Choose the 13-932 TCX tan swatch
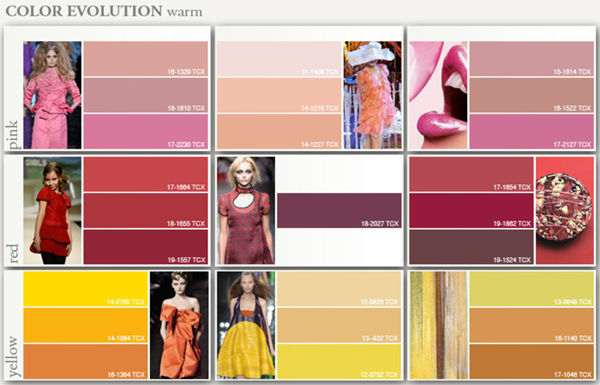The height and width of the screenshot is (385, 600). (x=339, y=325)
